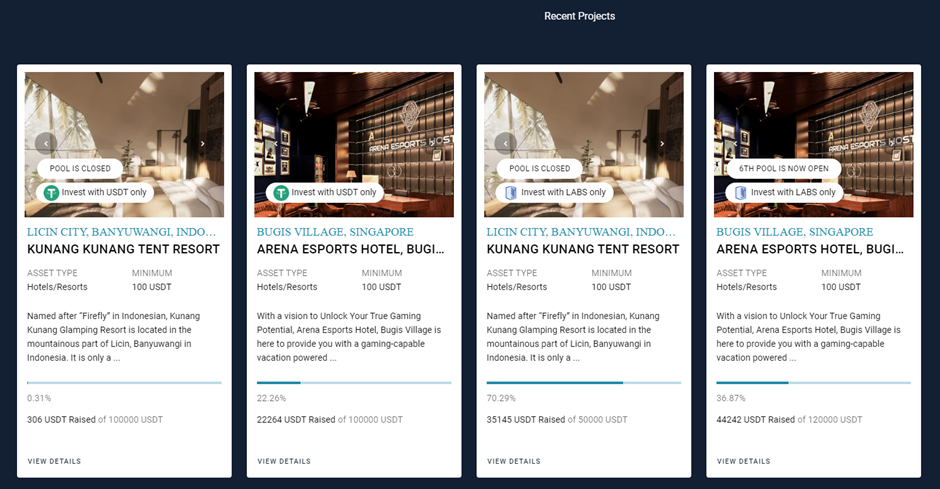This screenshot has width=940, height=489.
Task: Click 'Hotels/Resorts' asset type on the 0.31% card
Action: click(x=57, y=287)
